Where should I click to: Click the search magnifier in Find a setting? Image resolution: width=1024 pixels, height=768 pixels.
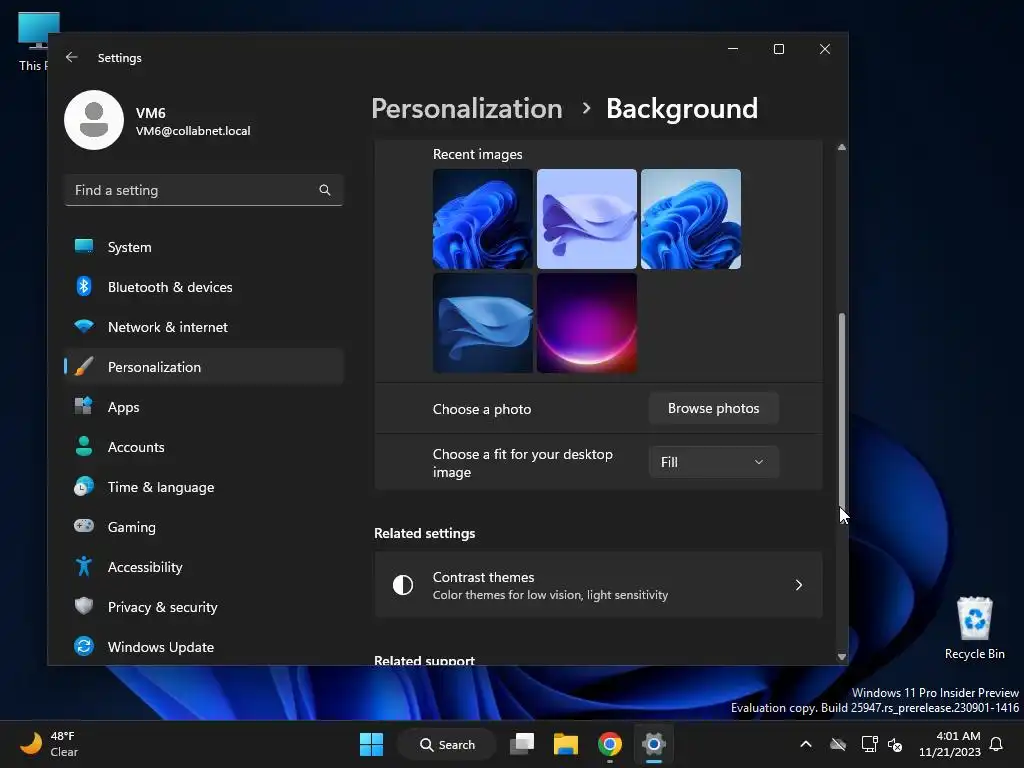tap(325, 190)
